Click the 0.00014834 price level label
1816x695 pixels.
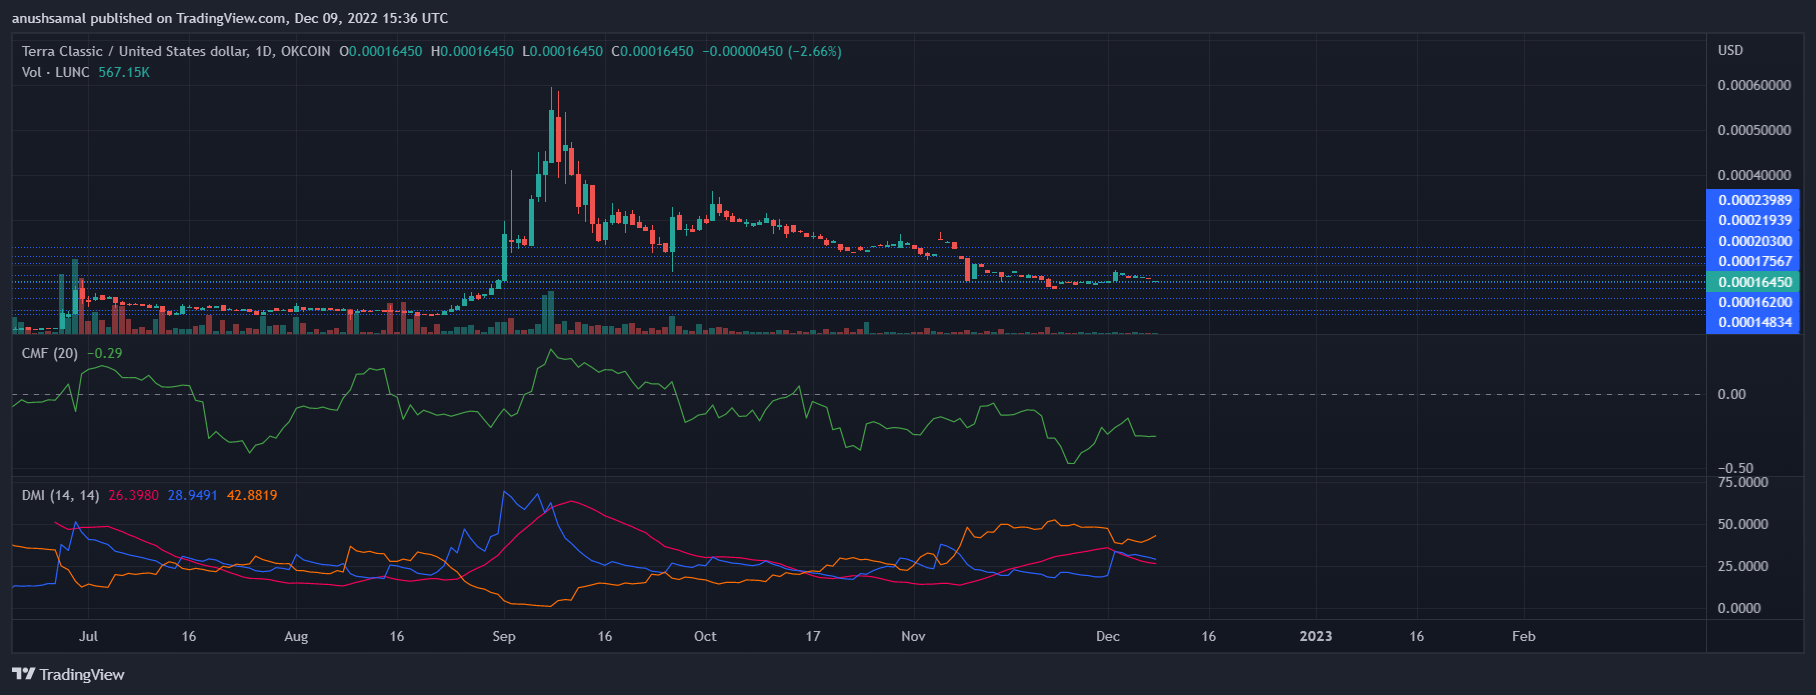(1754, 322)
